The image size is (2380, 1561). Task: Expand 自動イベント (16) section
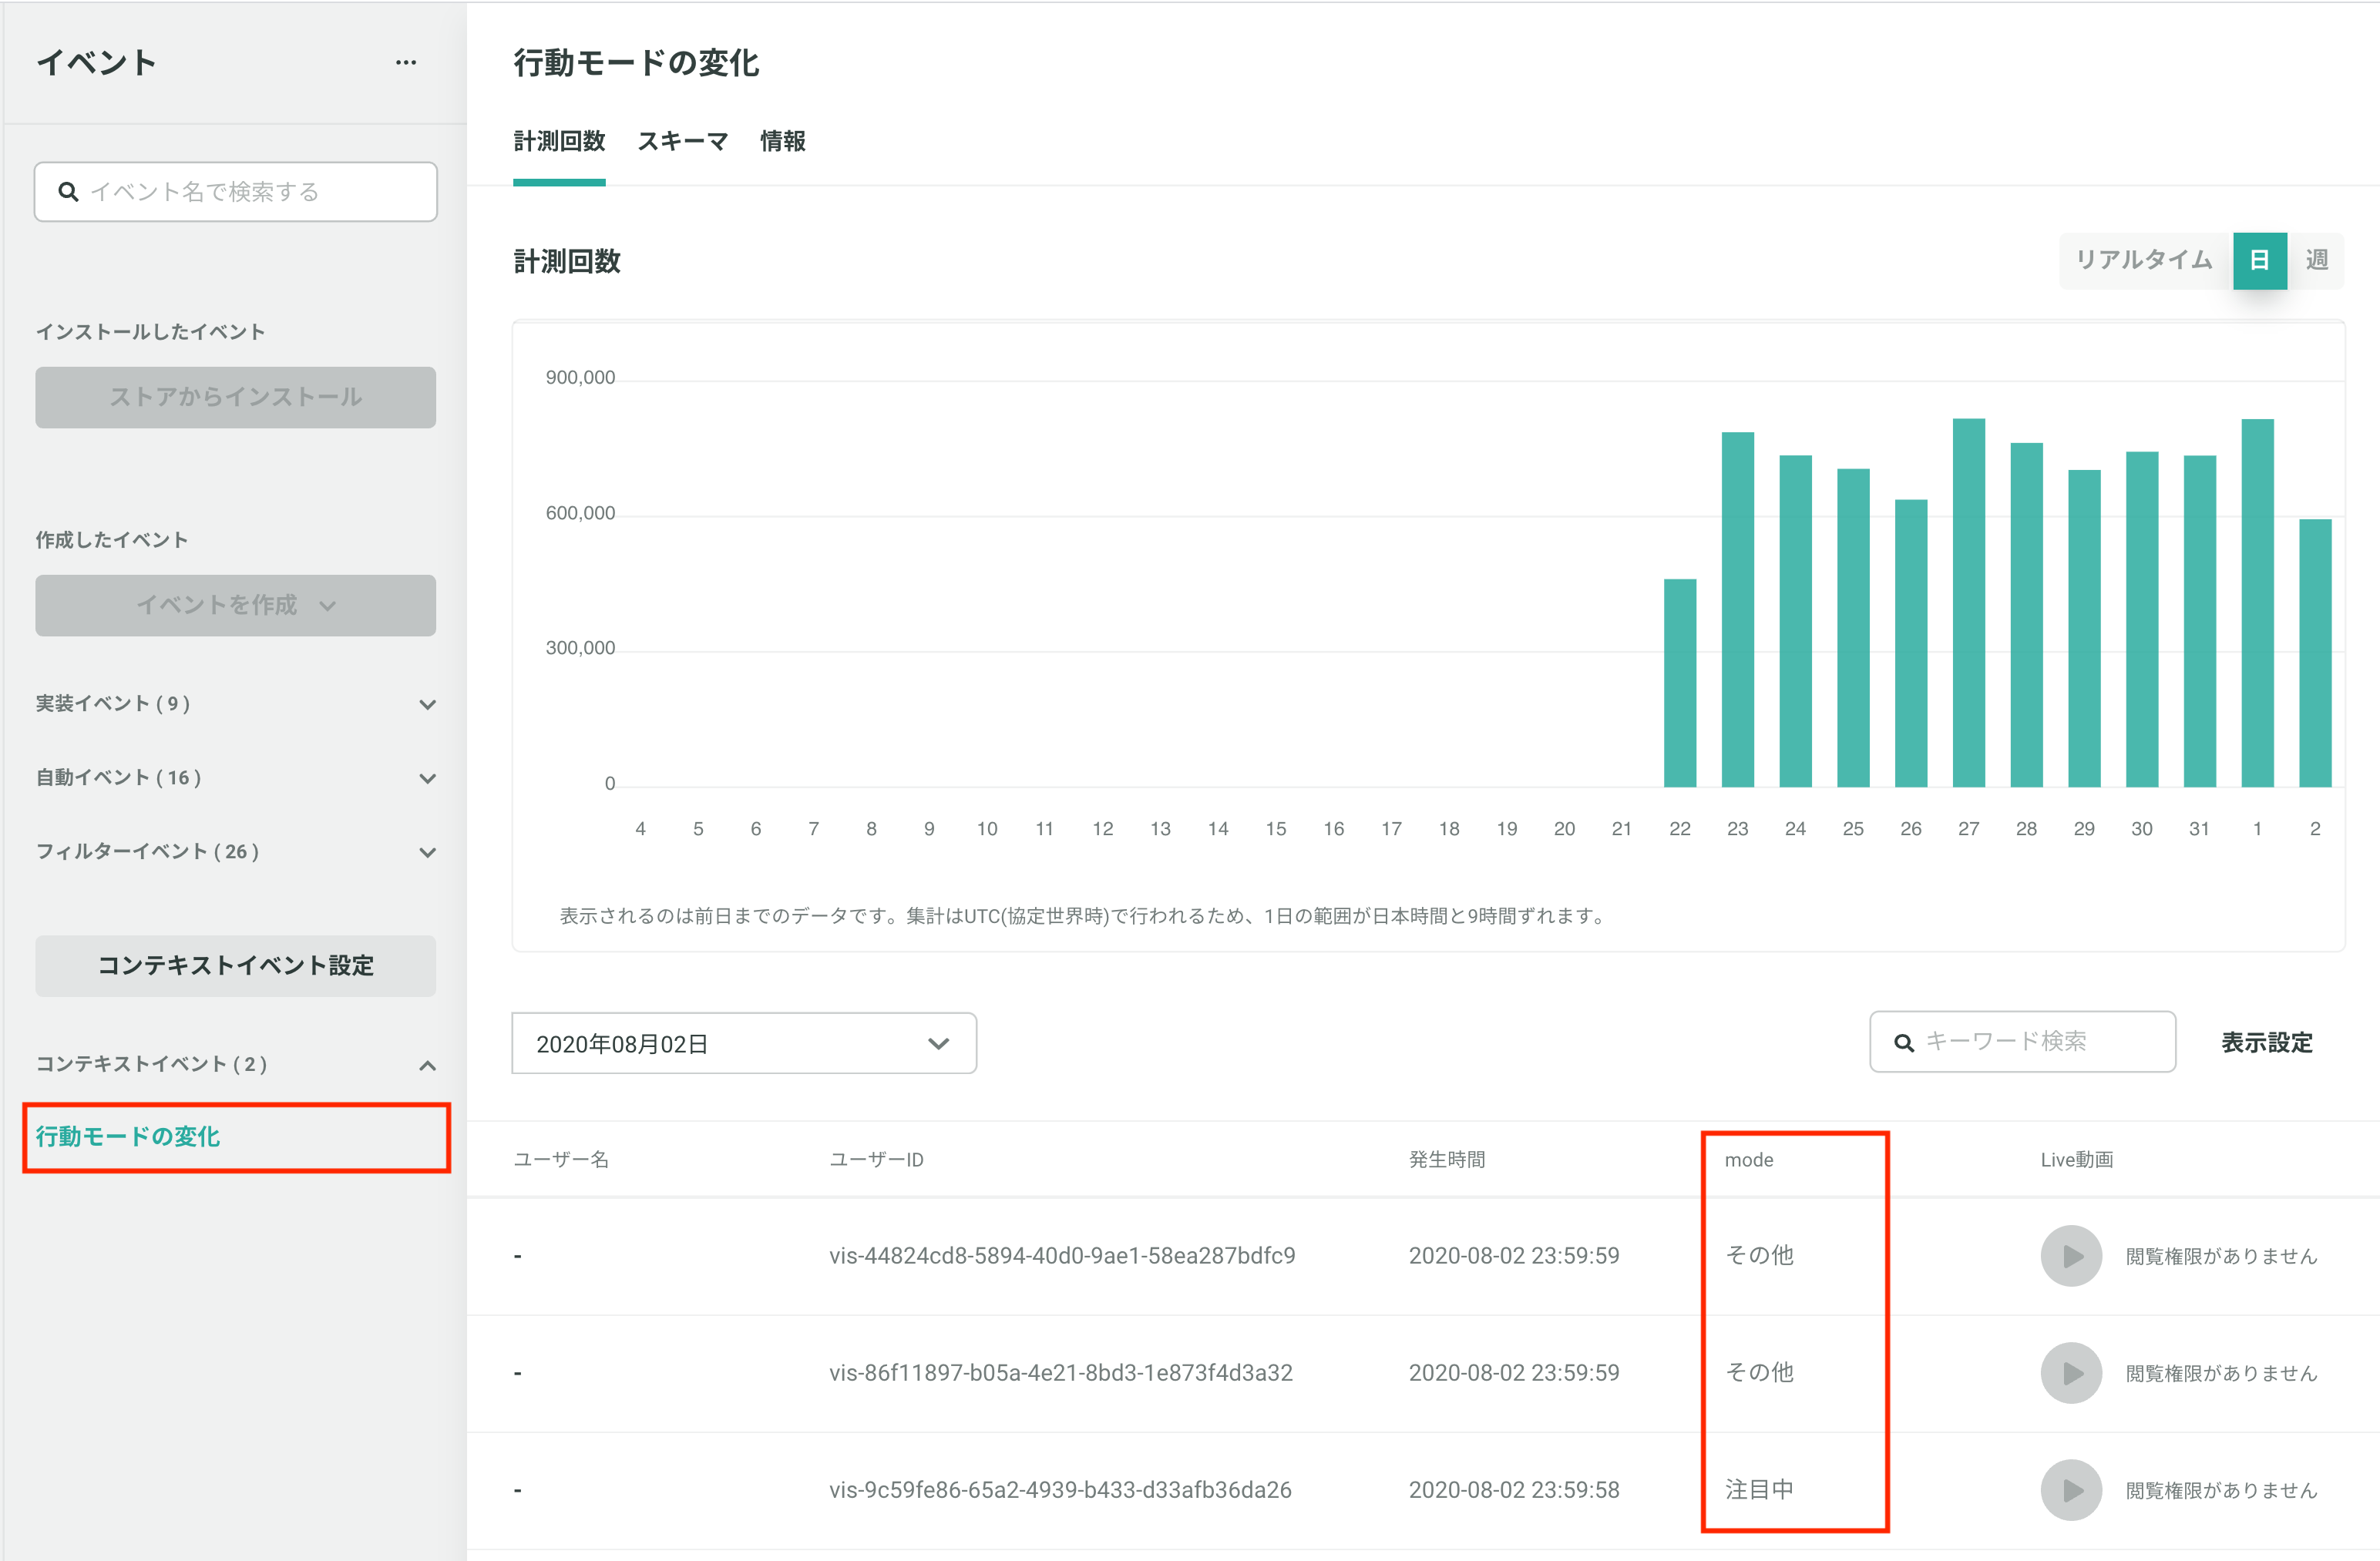pyautogui.click(x=236, y=778)
